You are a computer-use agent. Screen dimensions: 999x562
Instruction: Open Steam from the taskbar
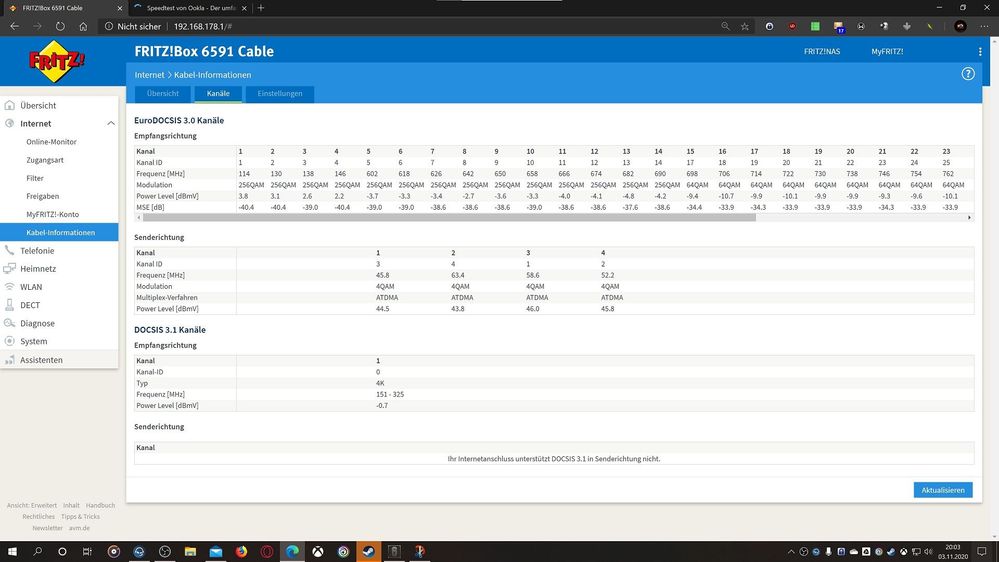coord(368,551)
